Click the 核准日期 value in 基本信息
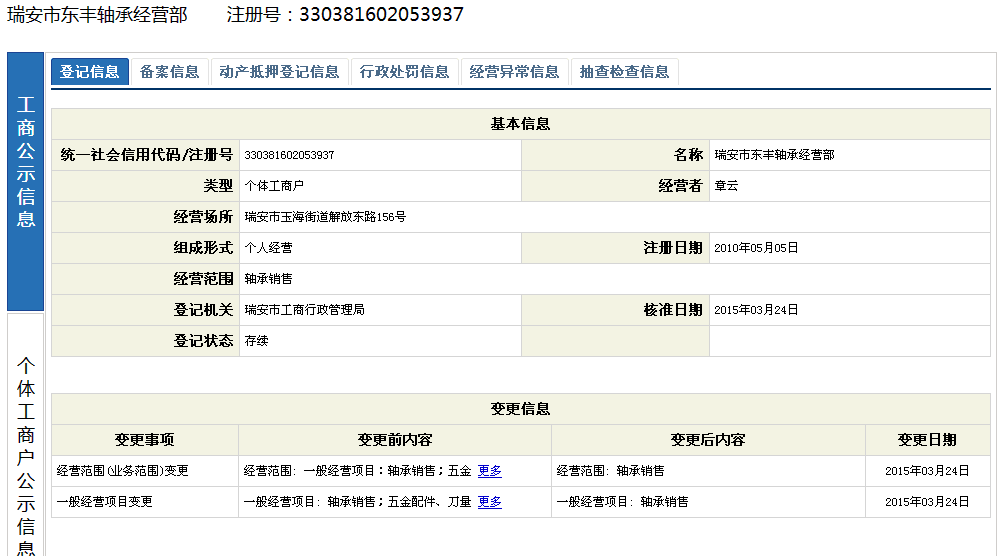 click(x=756, y=310)
